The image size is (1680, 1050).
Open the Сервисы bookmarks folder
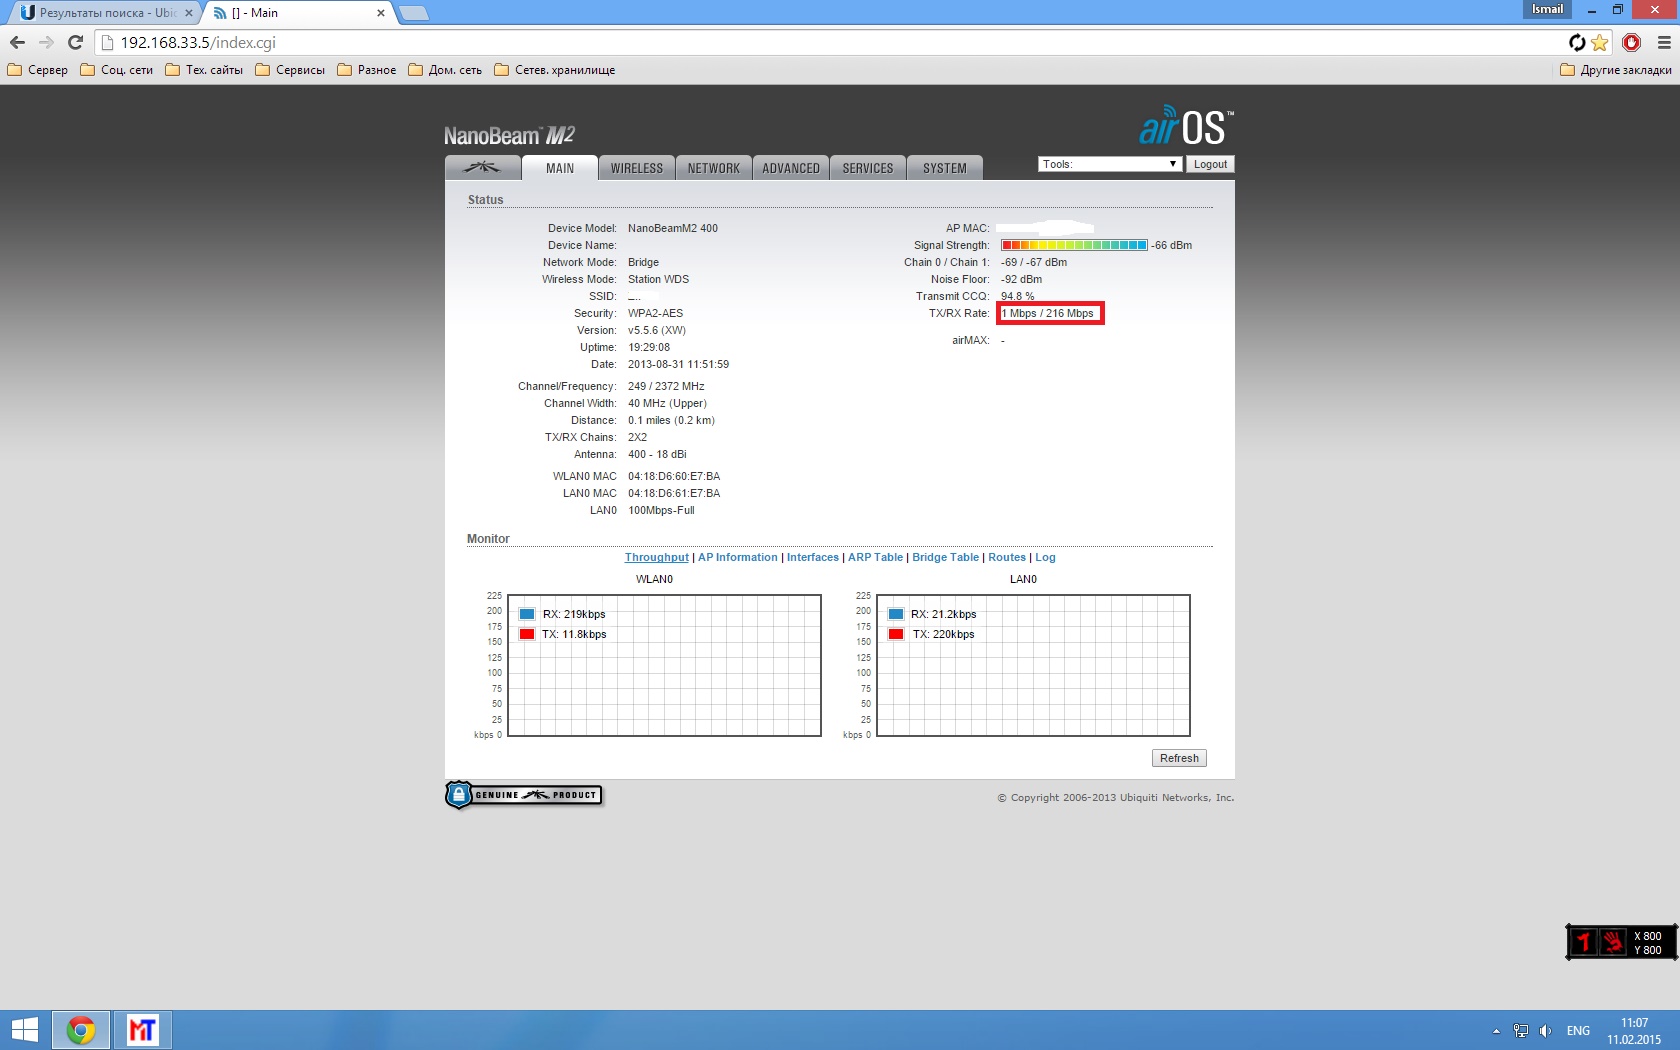[x=290, y=70]
